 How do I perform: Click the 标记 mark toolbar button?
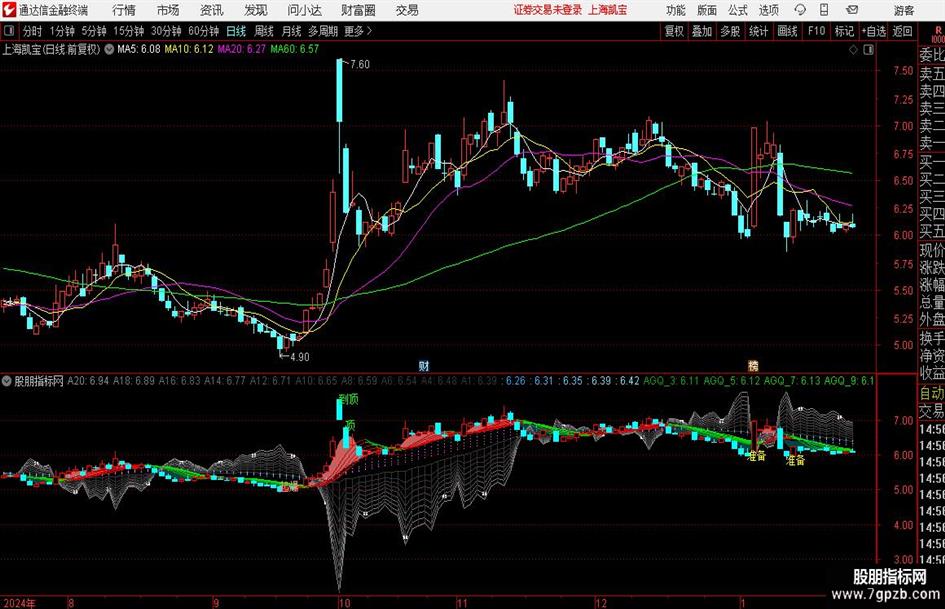tap(844, 31)
